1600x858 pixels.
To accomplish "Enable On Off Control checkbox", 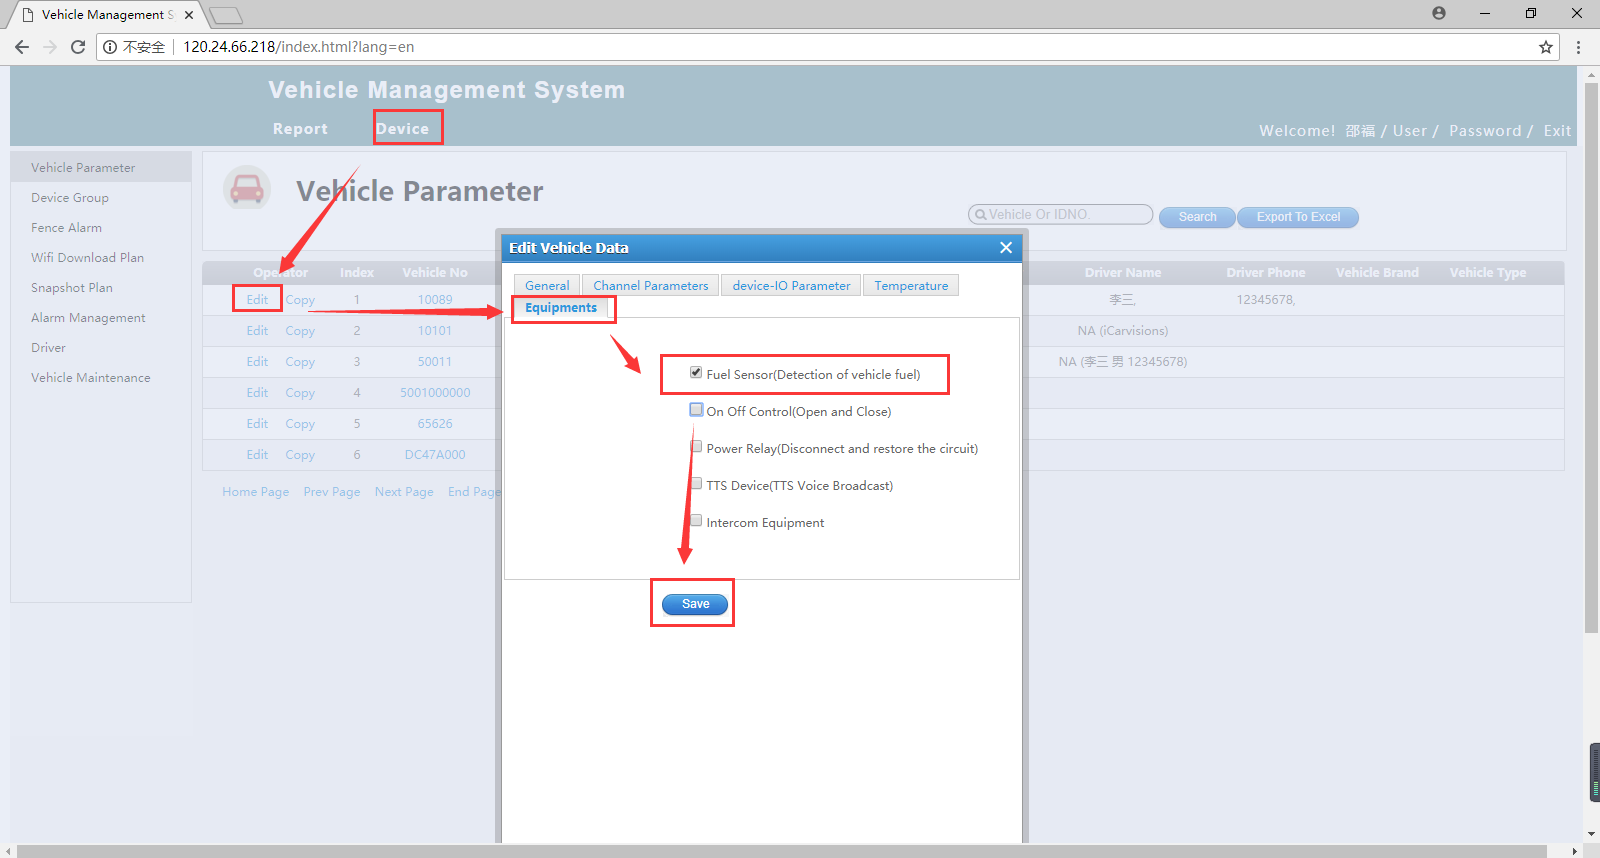I will (x=696, y=410).
